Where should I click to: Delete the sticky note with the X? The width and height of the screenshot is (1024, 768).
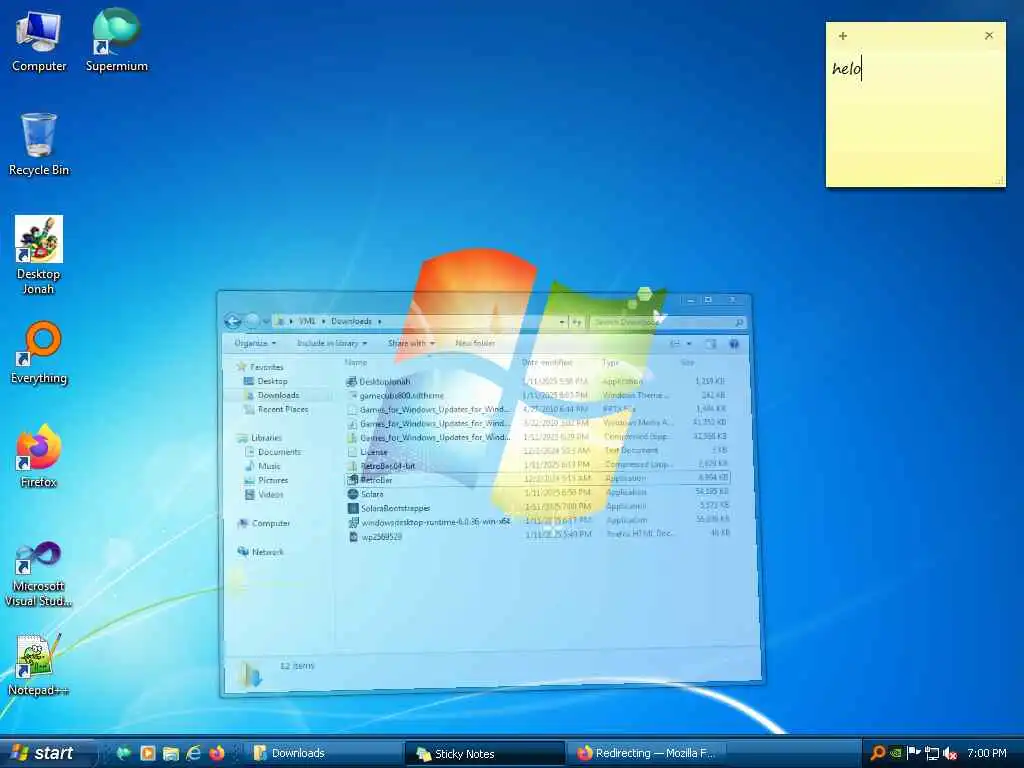989,35
